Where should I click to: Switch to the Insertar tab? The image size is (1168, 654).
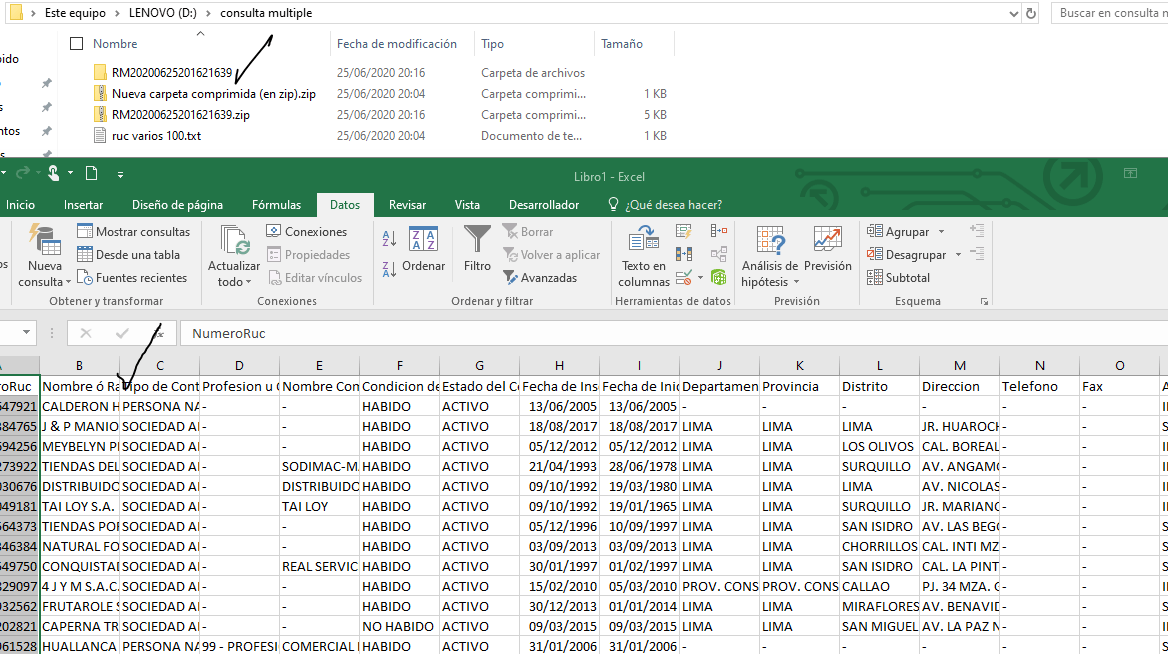[83, 205]
